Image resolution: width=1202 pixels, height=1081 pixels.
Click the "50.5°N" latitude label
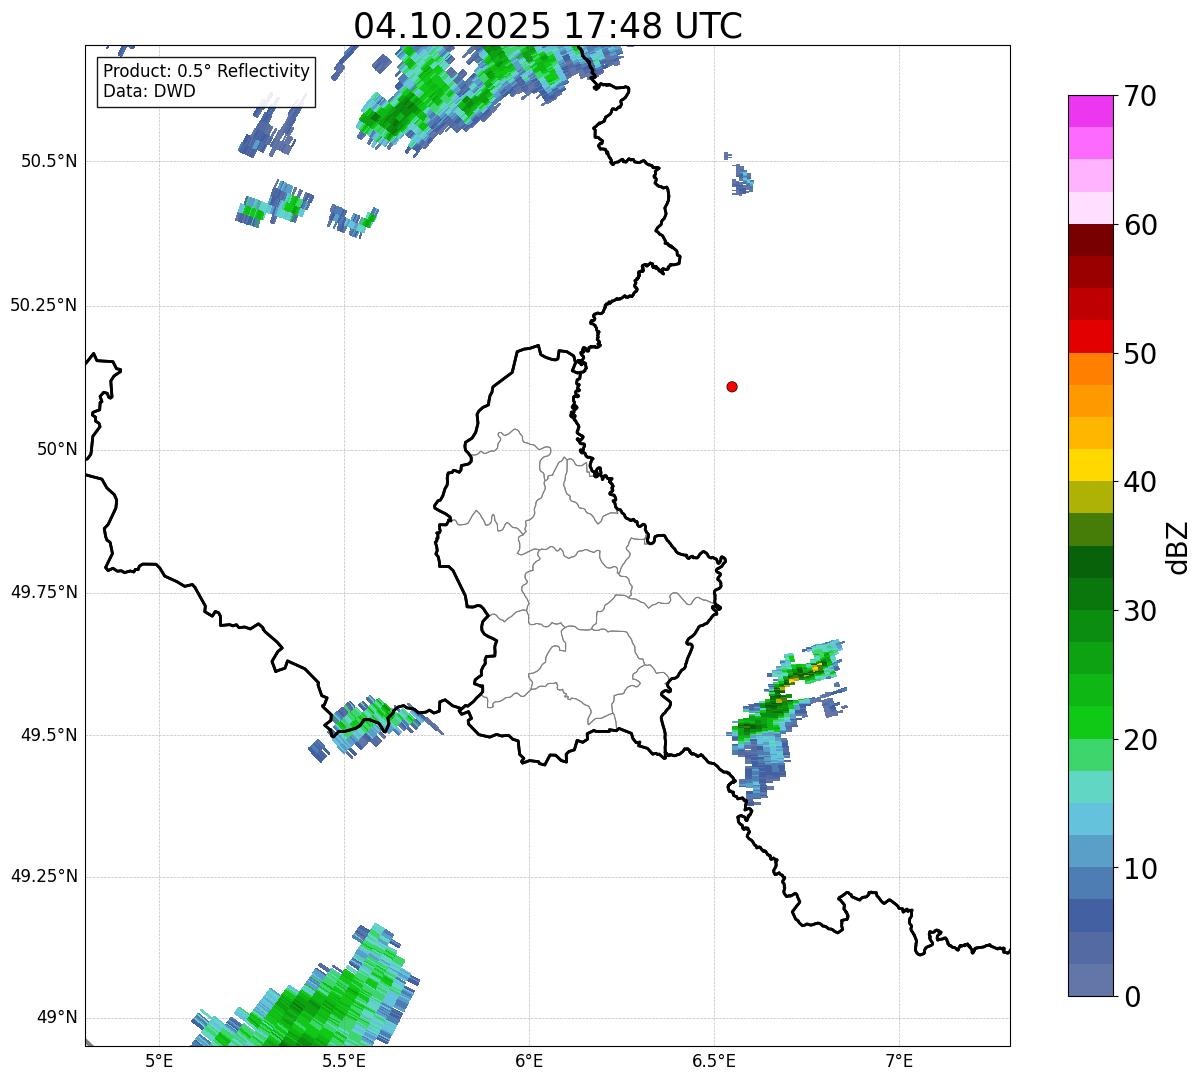(48, 161)
